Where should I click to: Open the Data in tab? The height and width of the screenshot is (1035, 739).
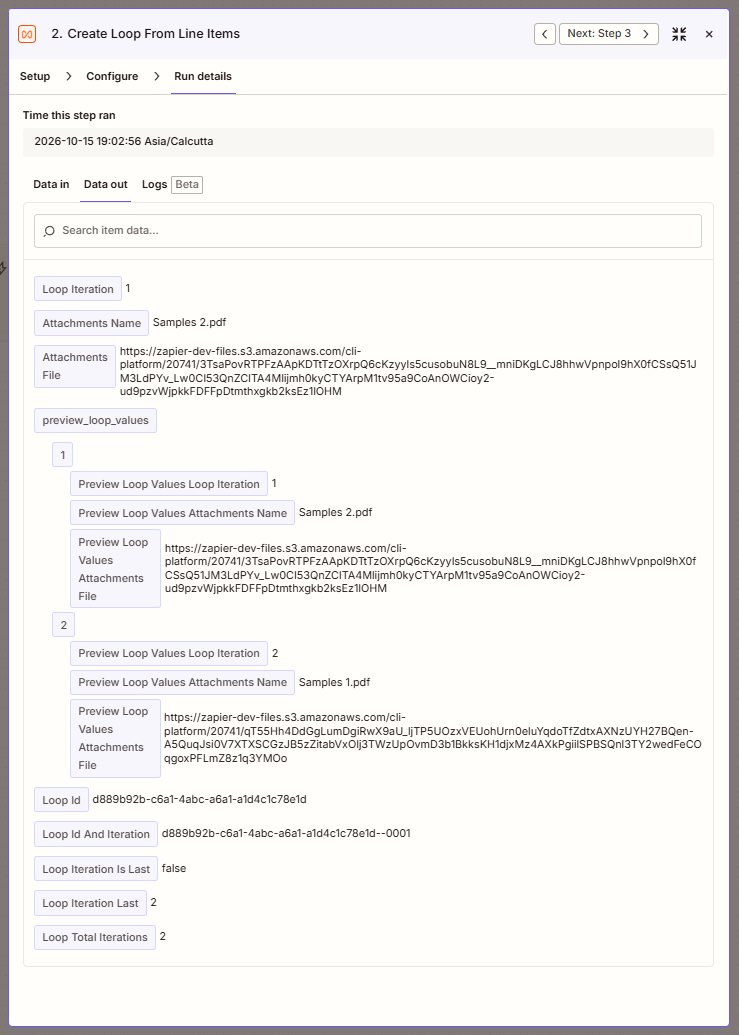pos(51,184)
